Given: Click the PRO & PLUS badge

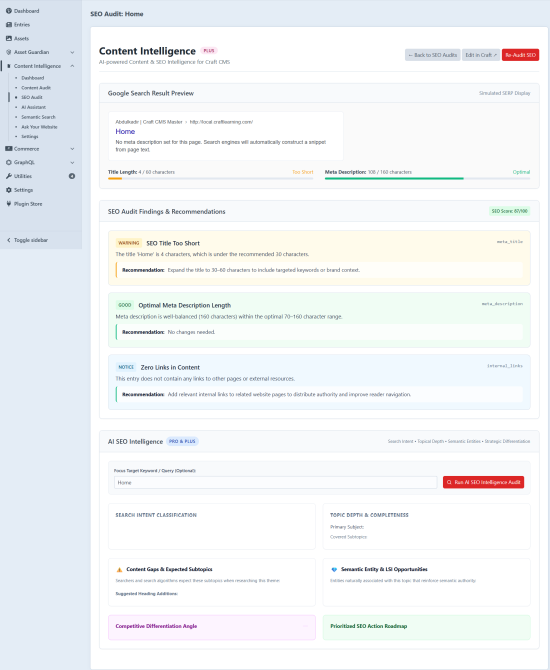Looking at the screenshot, I should pyautogui.click(x=182, y=441).
